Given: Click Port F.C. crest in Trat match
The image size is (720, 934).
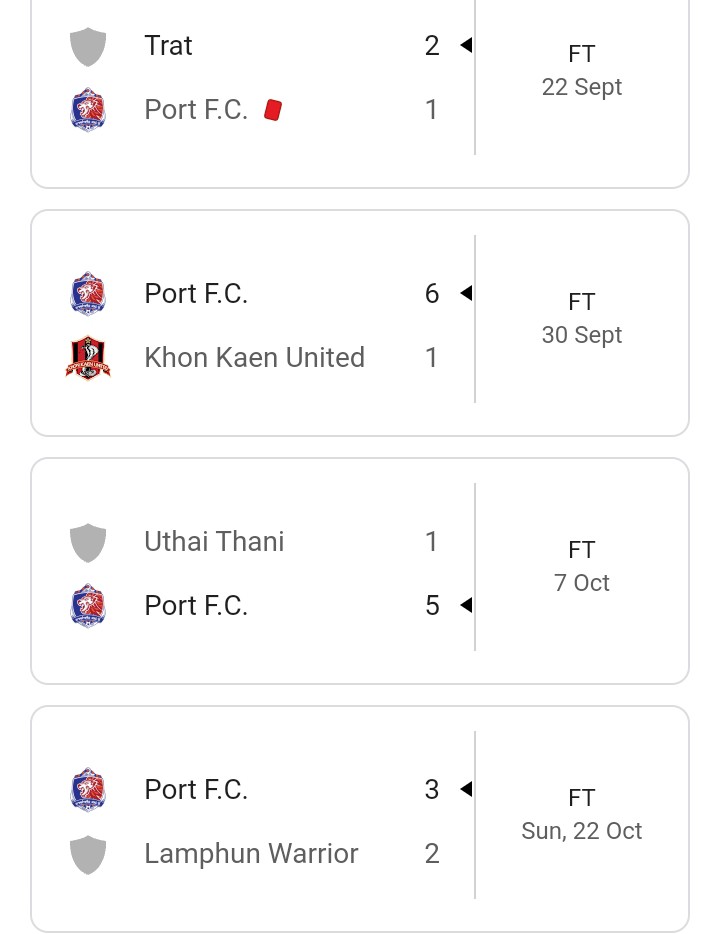Looking at the screenshot, I should pyautogui.click(x=88, y=110).
